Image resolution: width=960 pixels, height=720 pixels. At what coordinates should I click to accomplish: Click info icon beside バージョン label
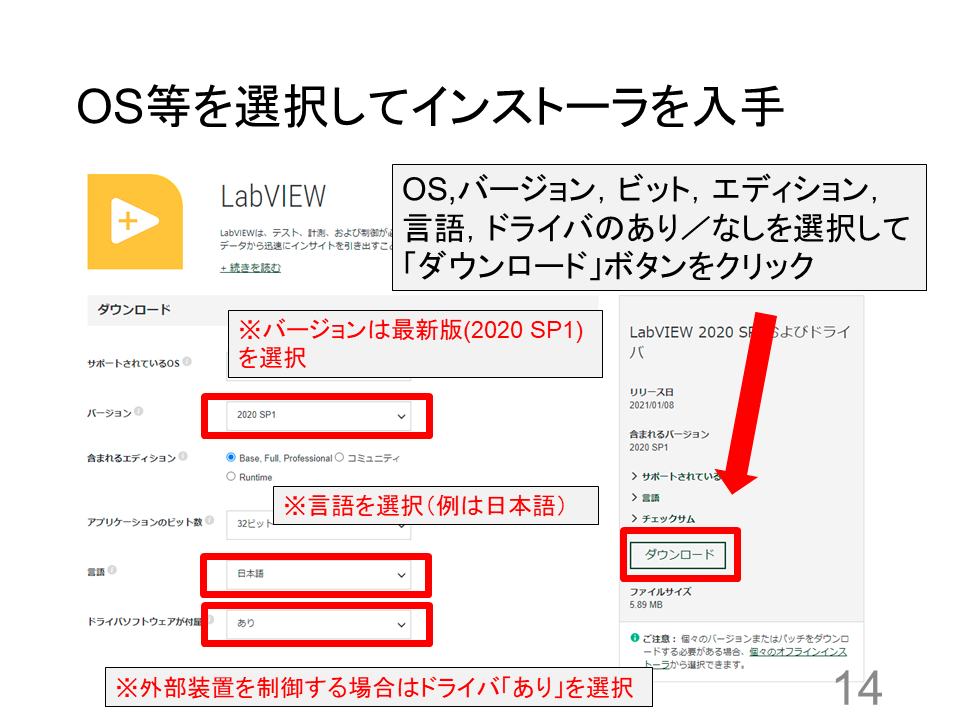click(139, 411)
